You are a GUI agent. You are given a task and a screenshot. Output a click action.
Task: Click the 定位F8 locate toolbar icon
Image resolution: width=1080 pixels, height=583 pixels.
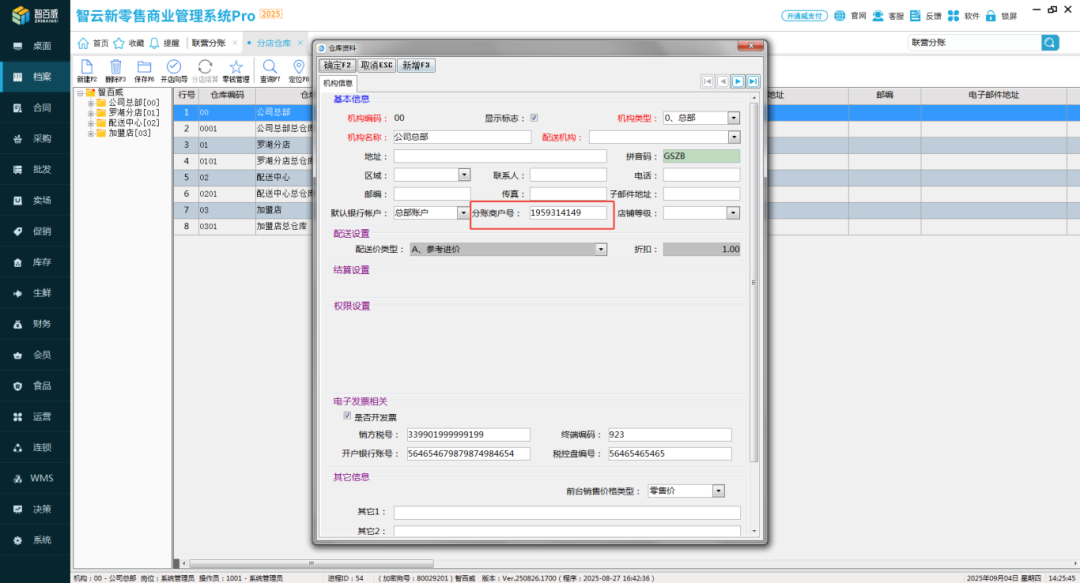pyautogui.click(x=298, y=65)
